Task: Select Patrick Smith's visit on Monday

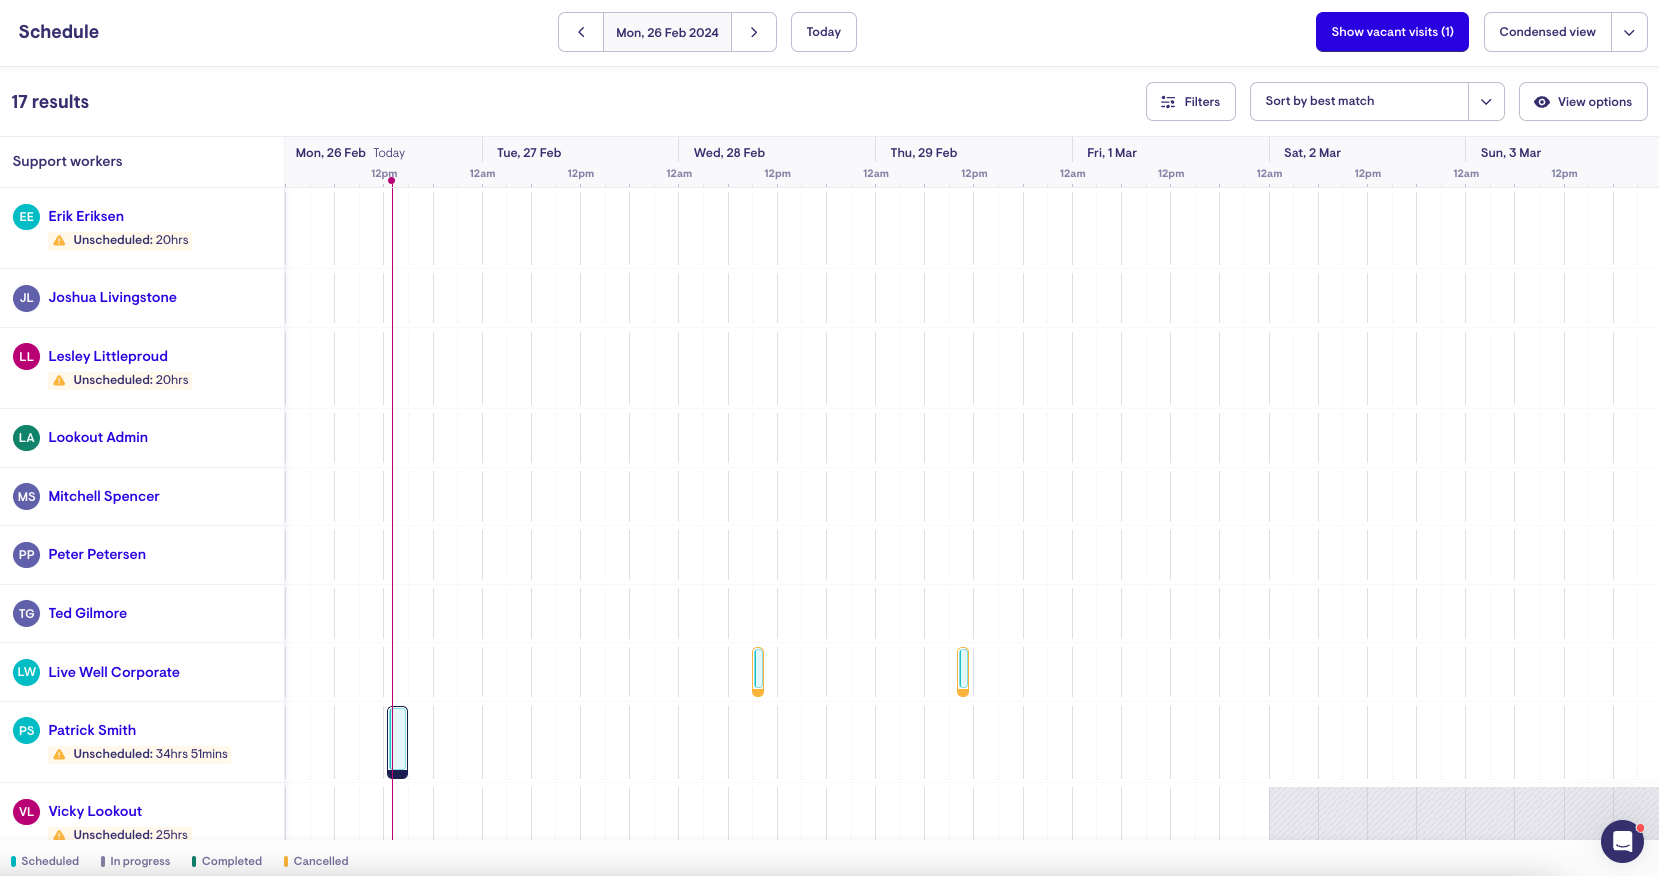Action: (398, 741)
